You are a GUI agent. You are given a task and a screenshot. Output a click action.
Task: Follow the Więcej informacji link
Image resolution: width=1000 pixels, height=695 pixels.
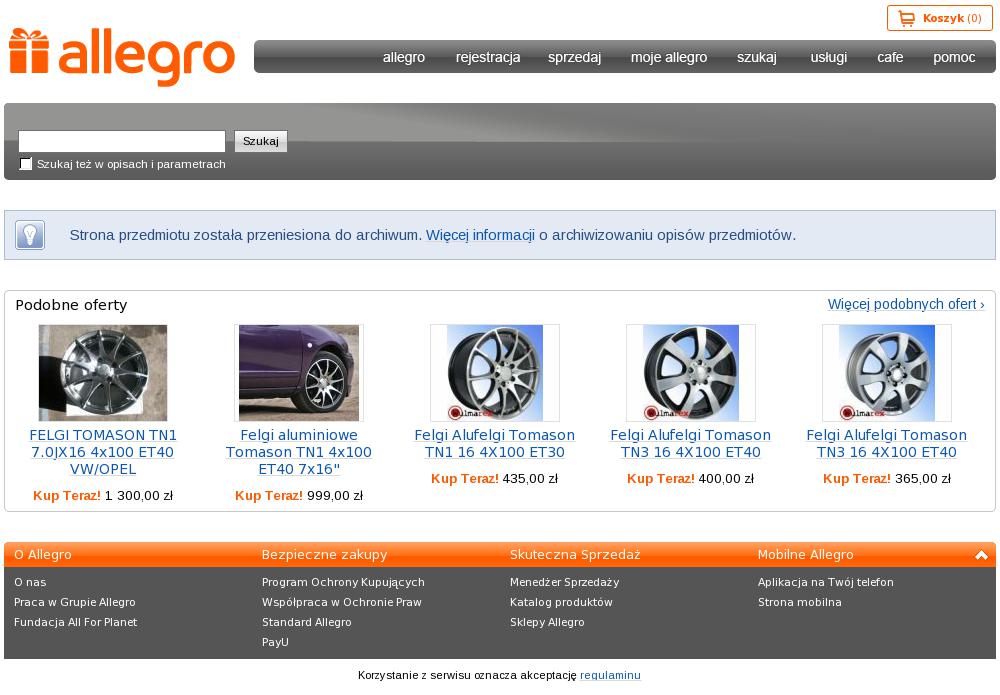480,235
